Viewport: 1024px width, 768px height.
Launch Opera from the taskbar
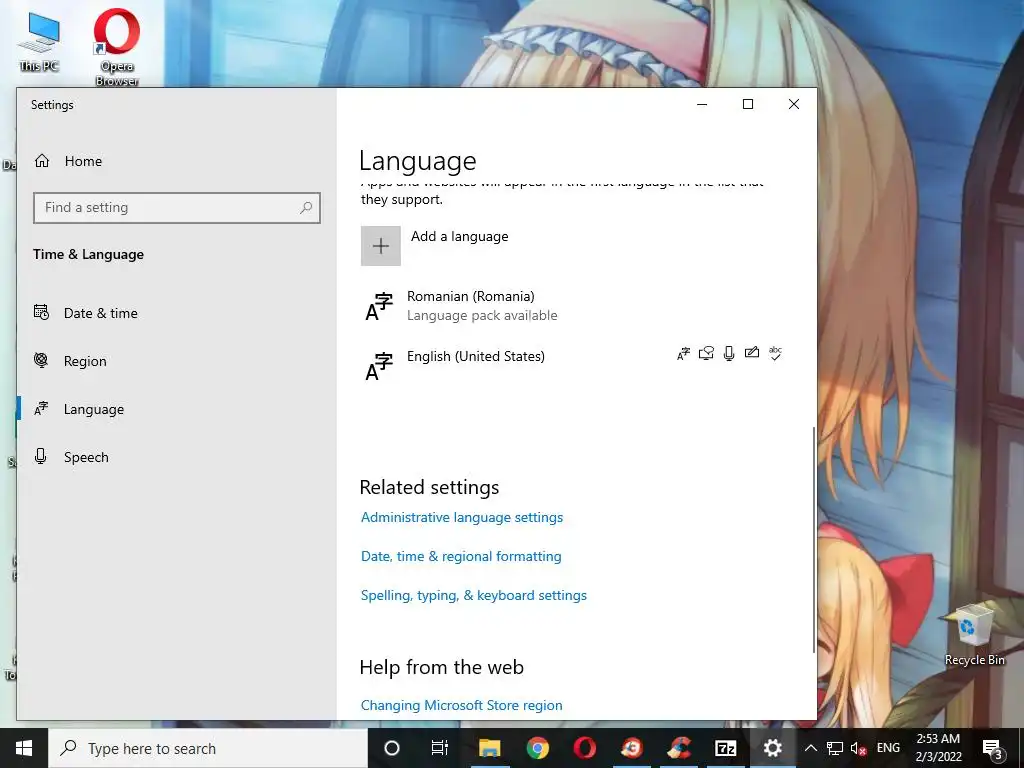coord(584,748)
